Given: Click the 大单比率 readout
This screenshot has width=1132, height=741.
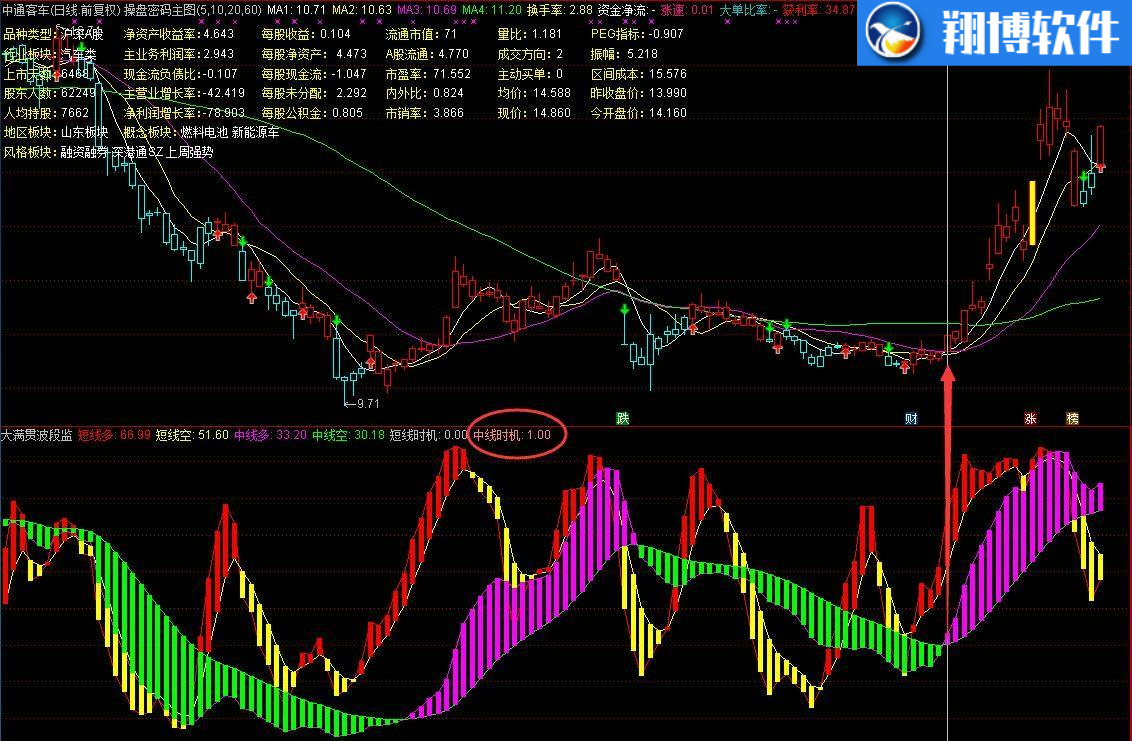Looking at the screenshot, I should point(749,10).
